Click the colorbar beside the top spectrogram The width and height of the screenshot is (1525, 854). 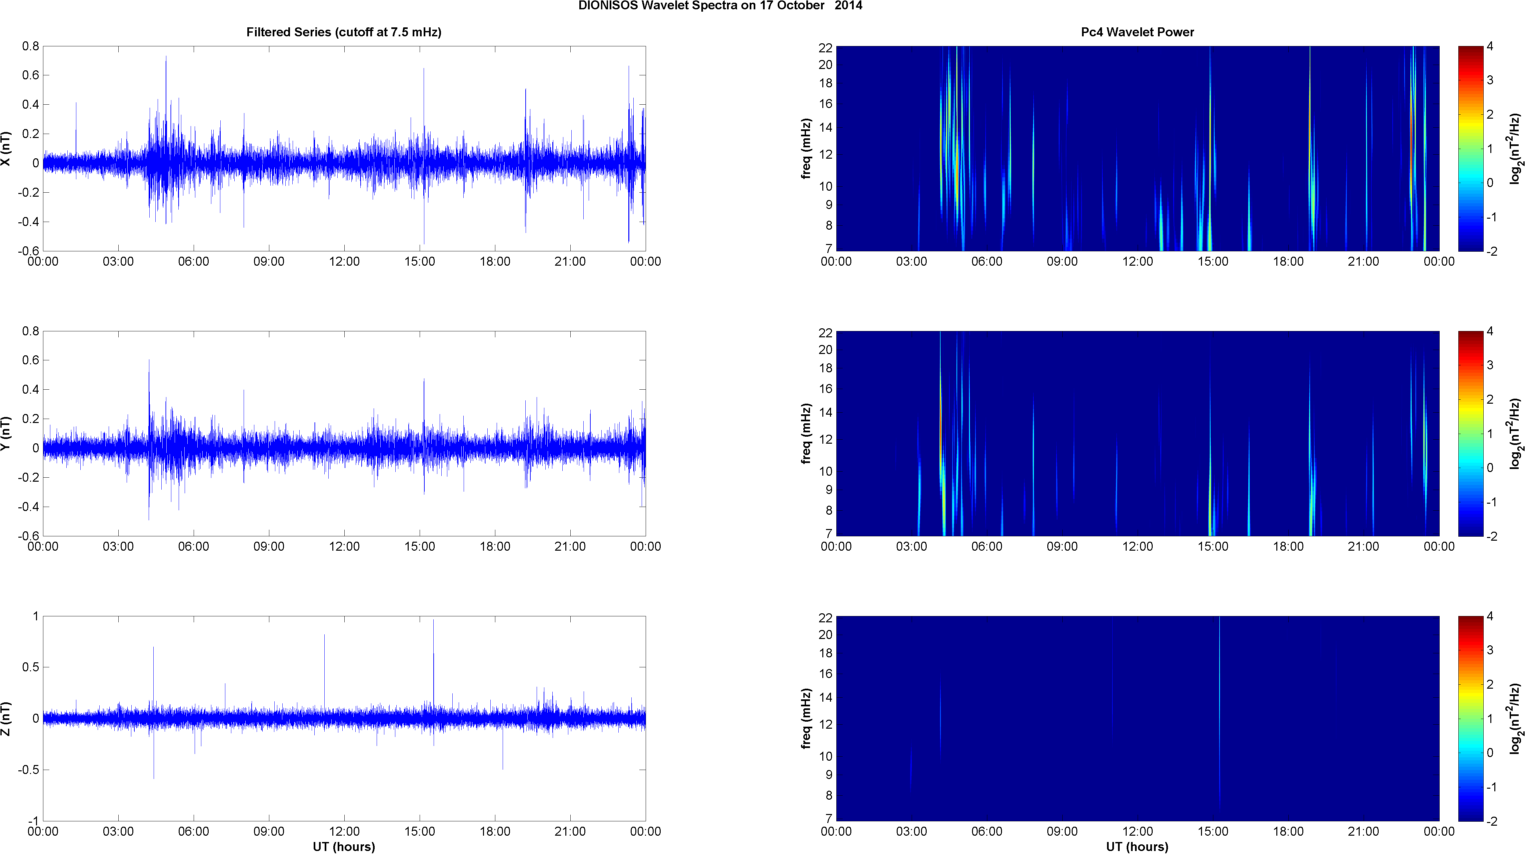tap(1470, 148)
